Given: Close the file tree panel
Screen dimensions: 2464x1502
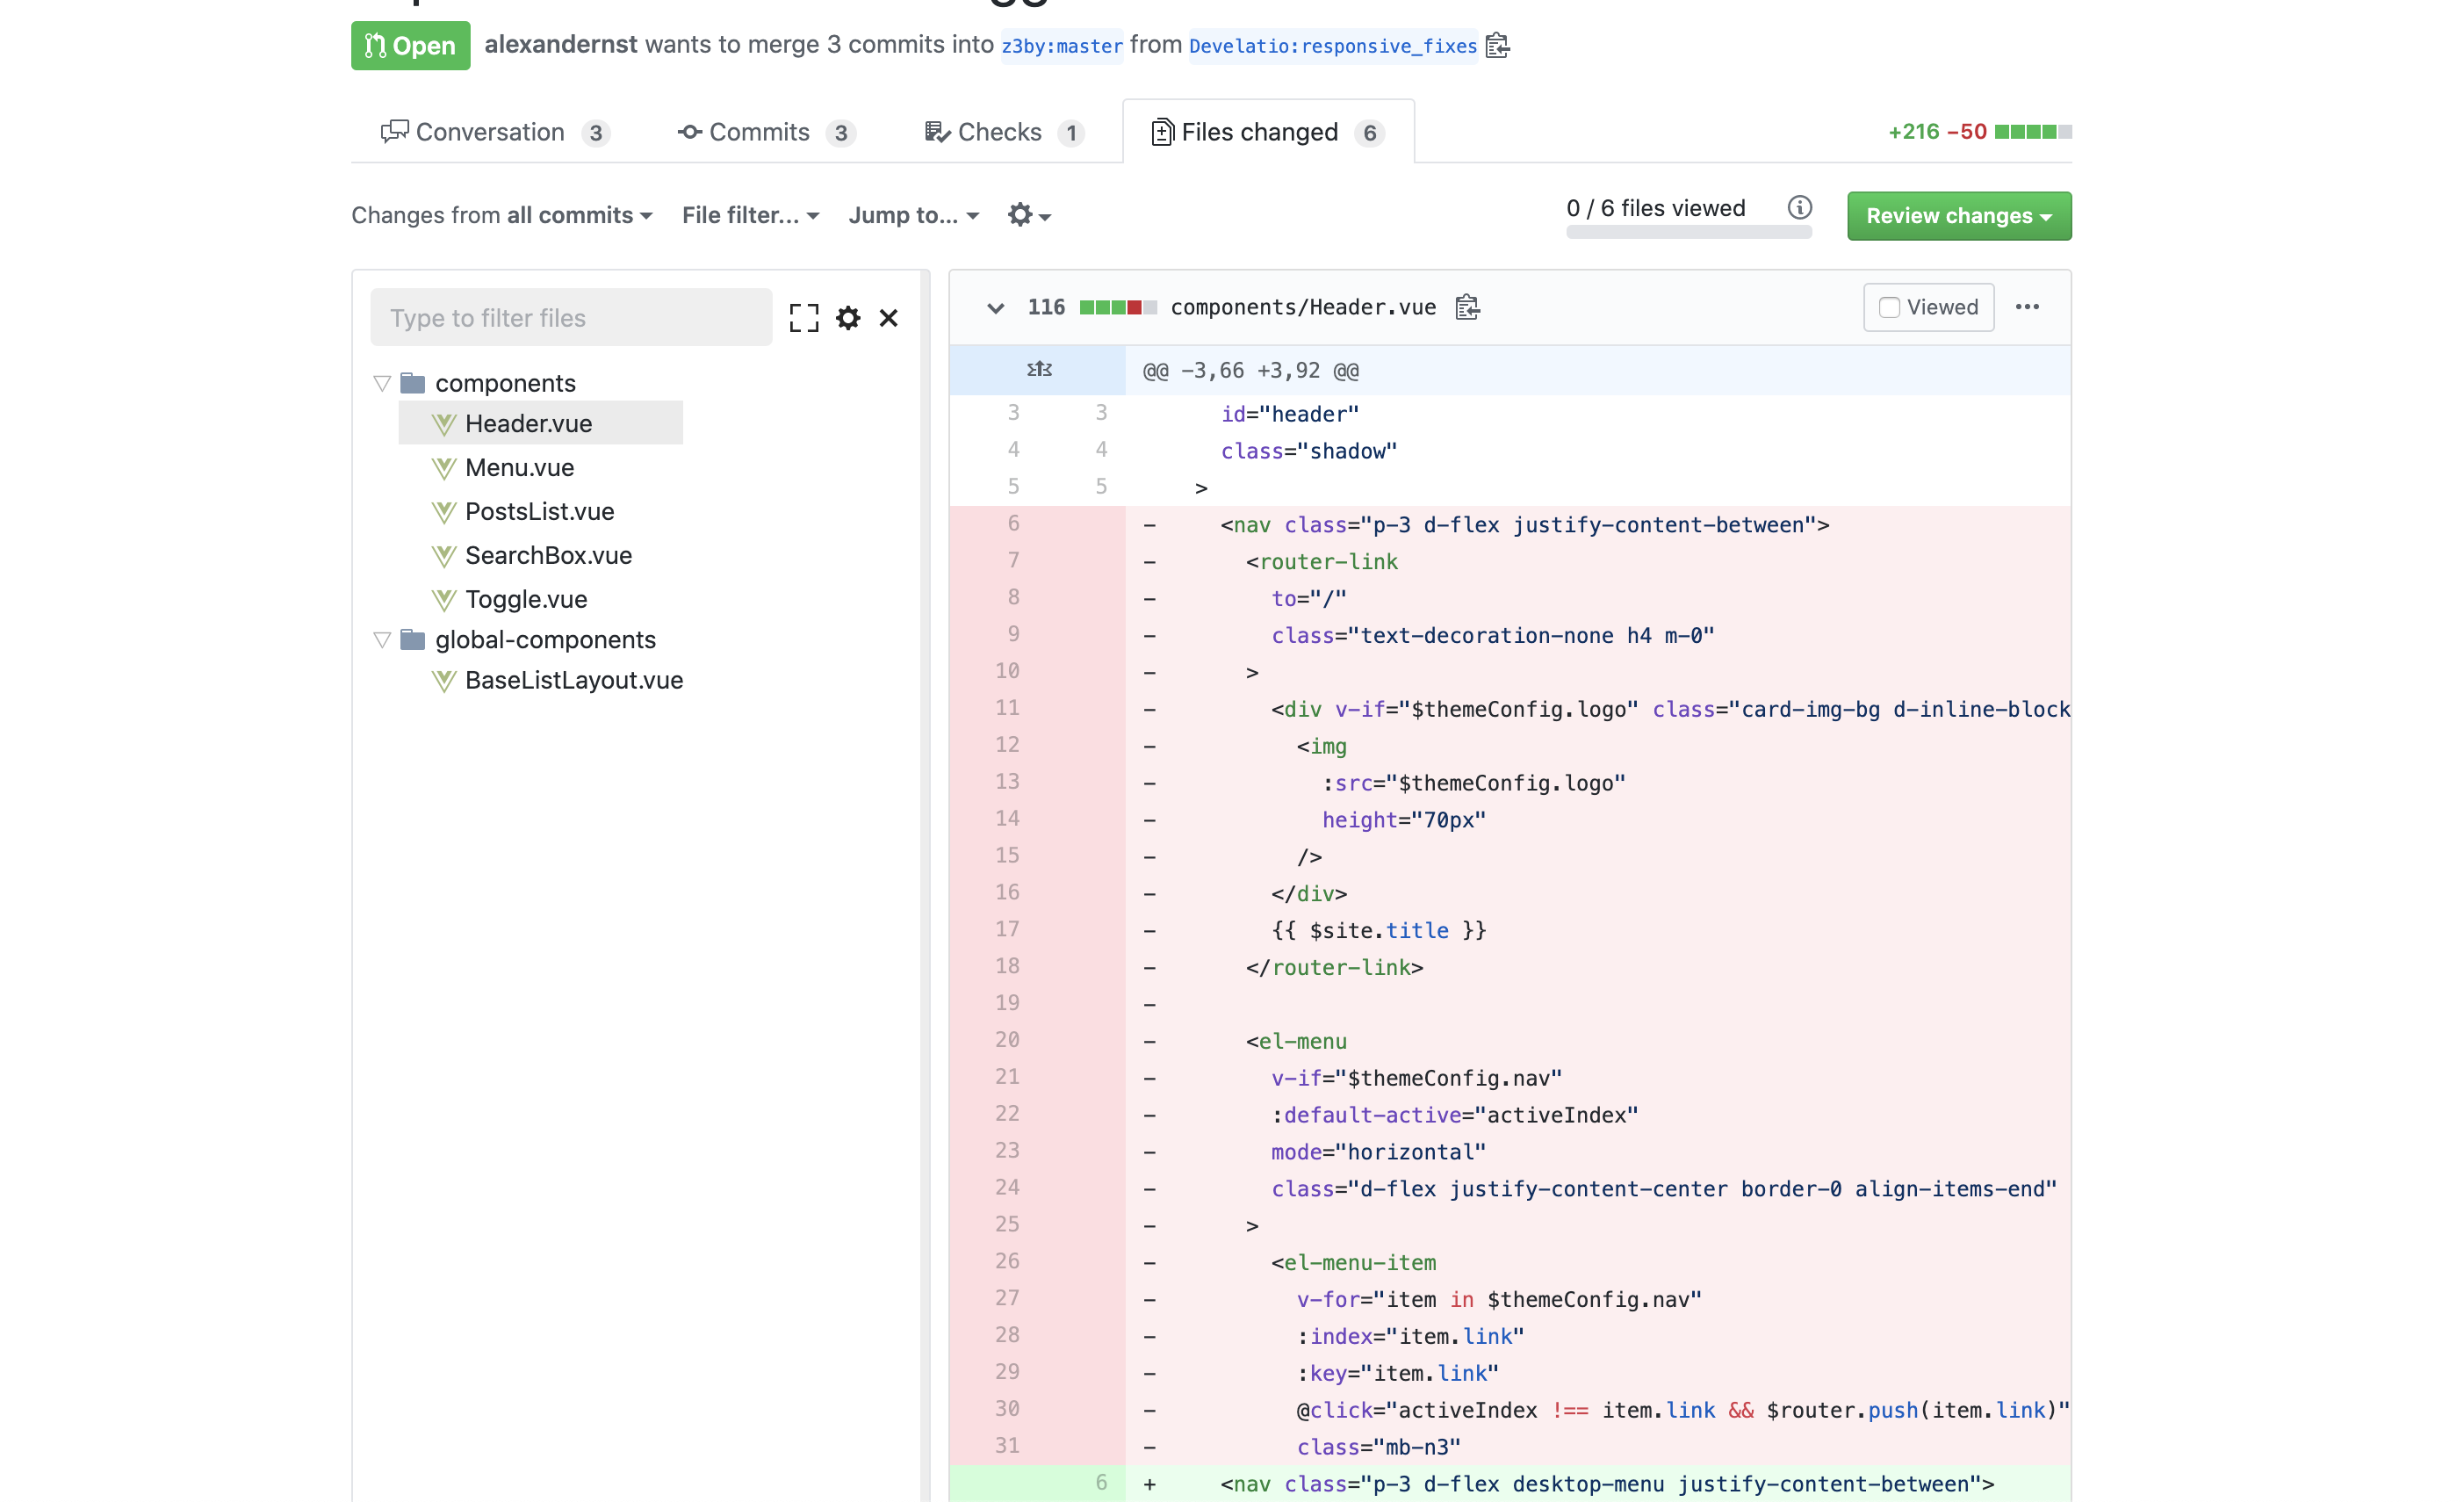Looking at the screenshot, I should coord(888,318).
